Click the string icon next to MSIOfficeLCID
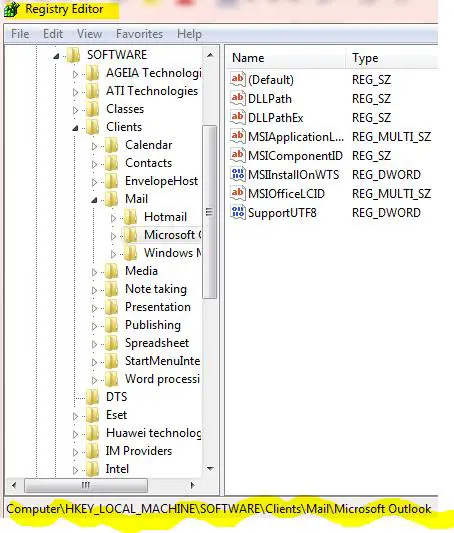The width and height of the screenshot is (454, 533). [238, 194]
